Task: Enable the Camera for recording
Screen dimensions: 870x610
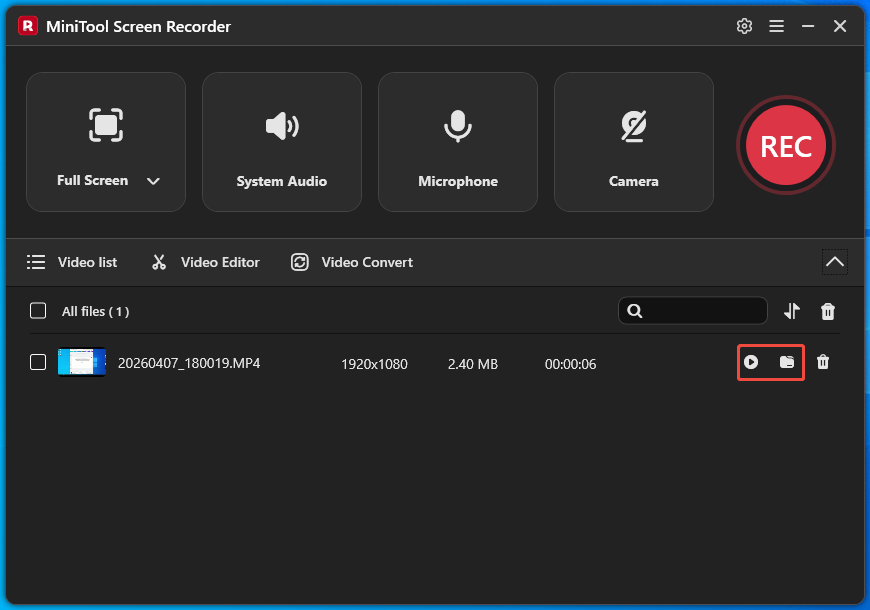Action: pos(633,126)
